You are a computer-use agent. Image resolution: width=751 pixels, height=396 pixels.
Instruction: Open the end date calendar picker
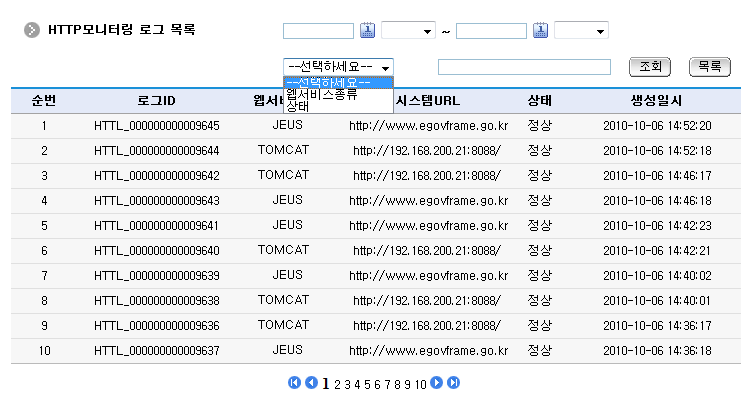click(540, 30)
